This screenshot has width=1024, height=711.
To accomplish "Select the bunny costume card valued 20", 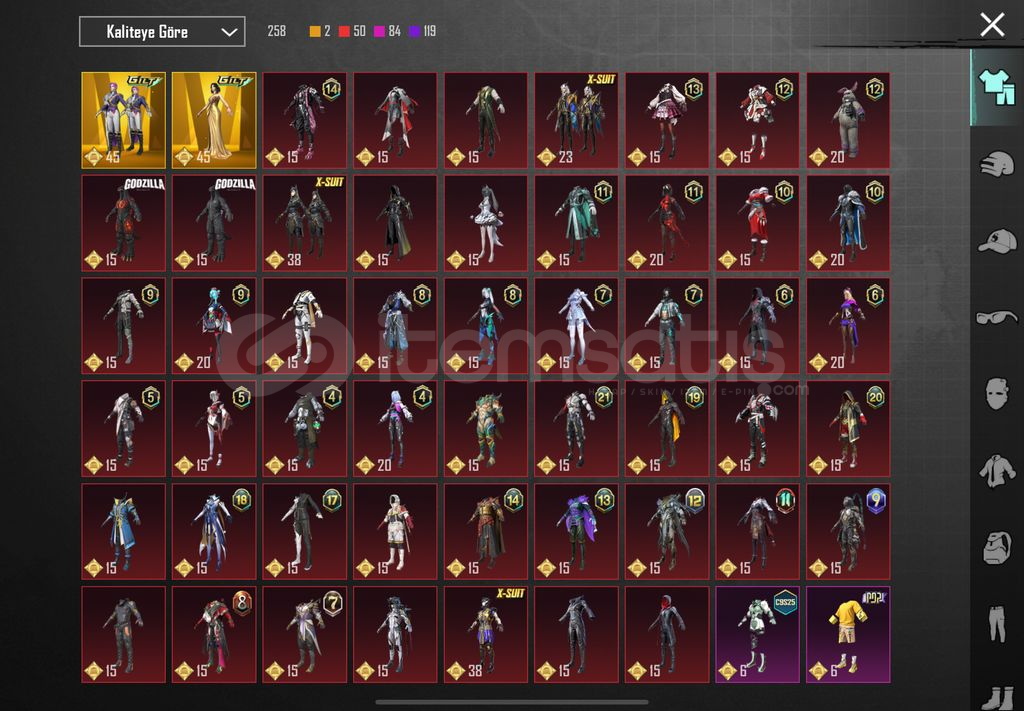I will [x=848, y=120].
